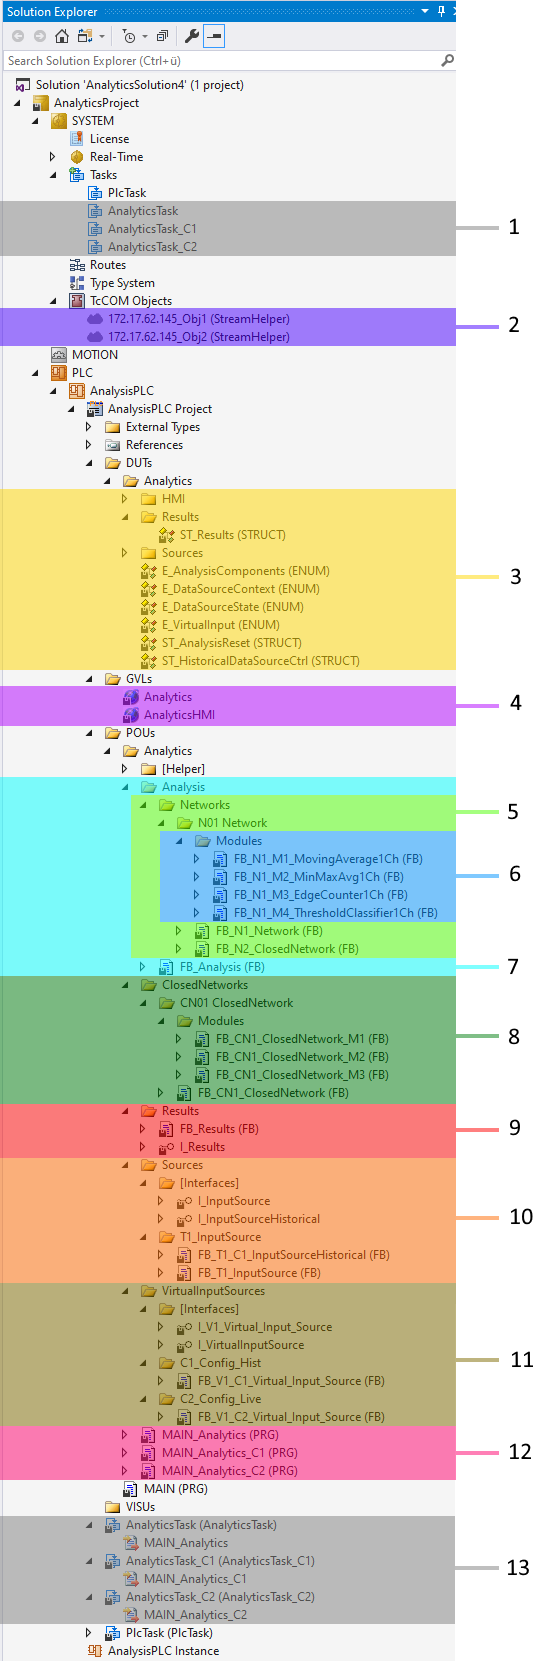The width and height of the screenshot is (548, 1661).
Task: Click the I_Results interface icon
Action: pyautogui.click(x=167, y=1147)
